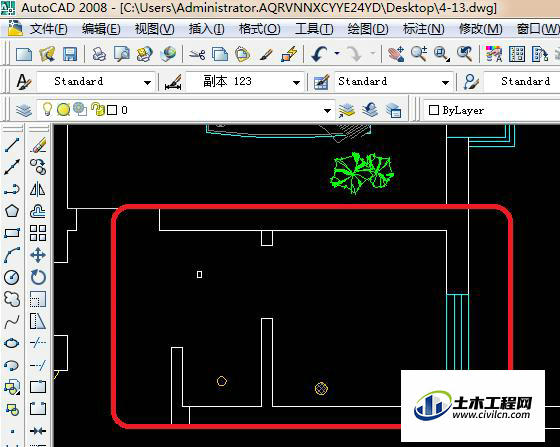This screenshot has width=560, height=447.
Task: Open the Layer Properties Manager
Action: [24, 110]
